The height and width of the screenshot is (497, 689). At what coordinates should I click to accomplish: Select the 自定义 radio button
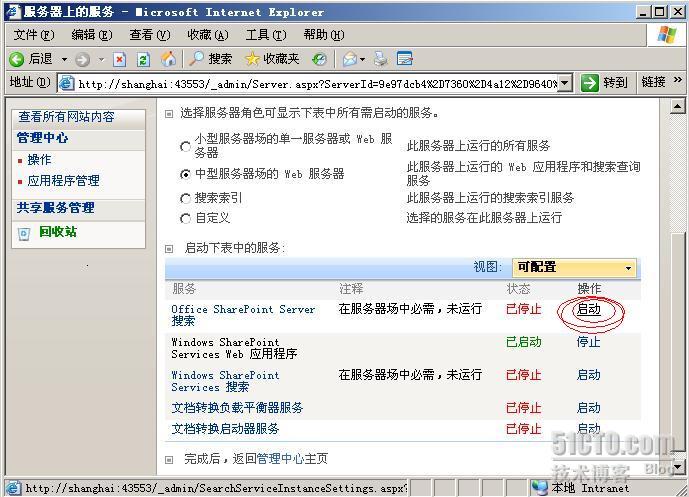pos(185,218)
